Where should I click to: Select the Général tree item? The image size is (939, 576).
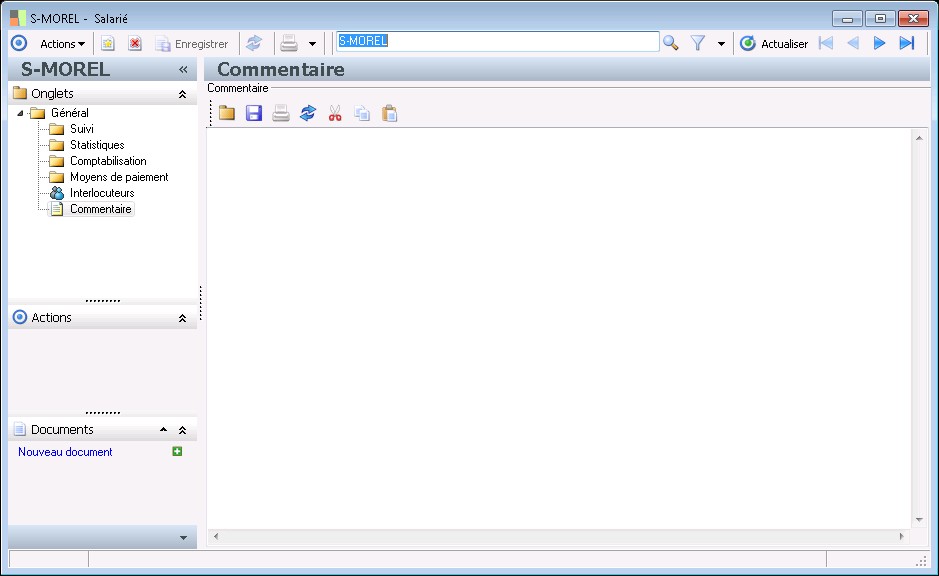(69, 113)
